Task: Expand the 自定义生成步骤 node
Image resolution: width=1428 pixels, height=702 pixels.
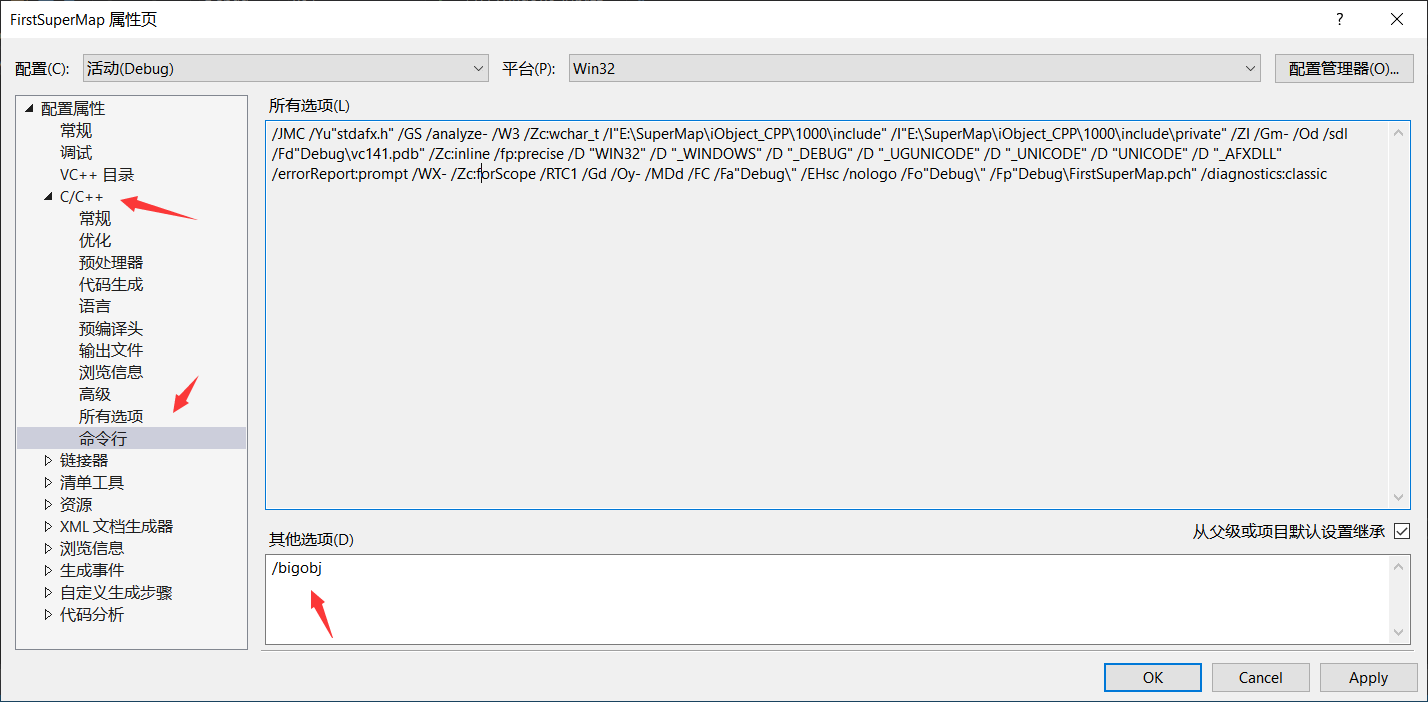Action: tap(48, 592)
